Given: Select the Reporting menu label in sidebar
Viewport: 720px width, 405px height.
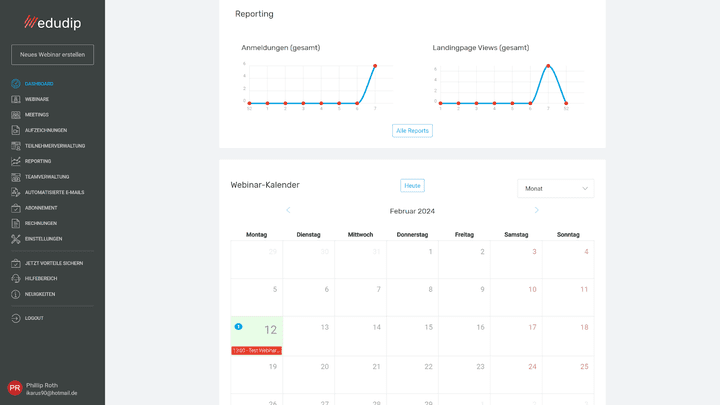Looking at the screenshot, I should (38, 161).
